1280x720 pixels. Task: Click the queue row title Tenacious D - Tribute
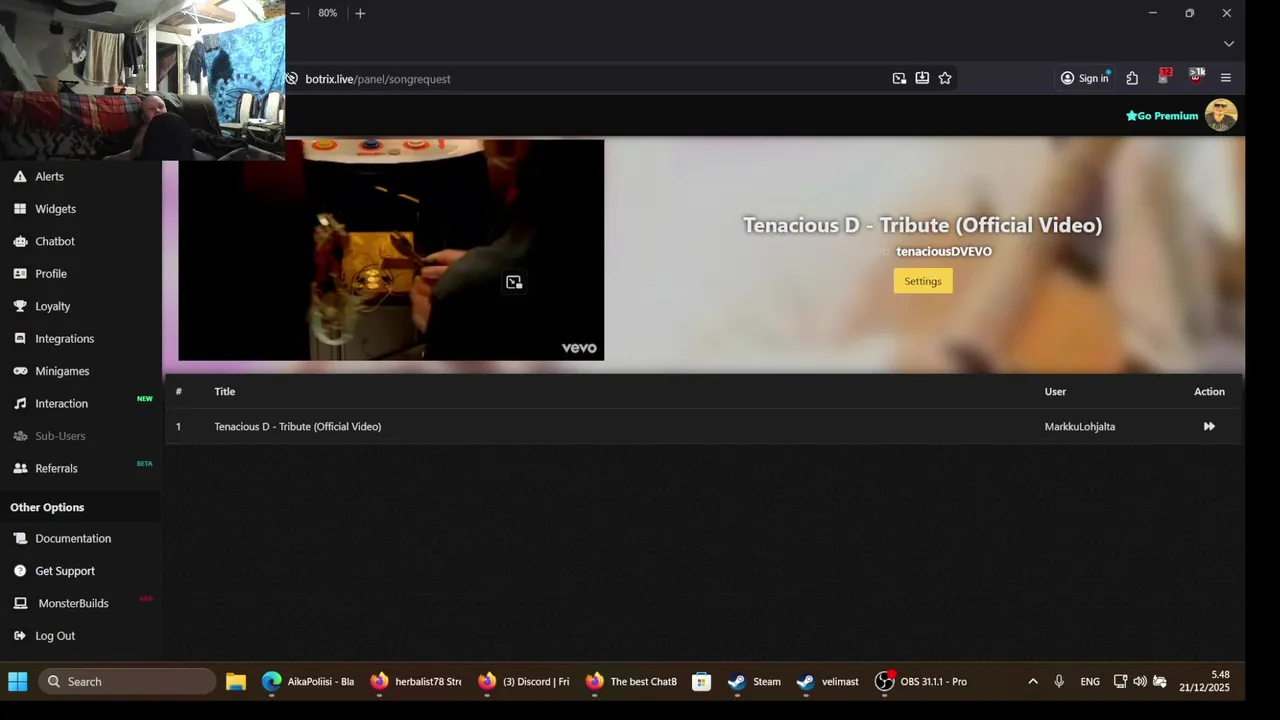(x=297, y=426)
